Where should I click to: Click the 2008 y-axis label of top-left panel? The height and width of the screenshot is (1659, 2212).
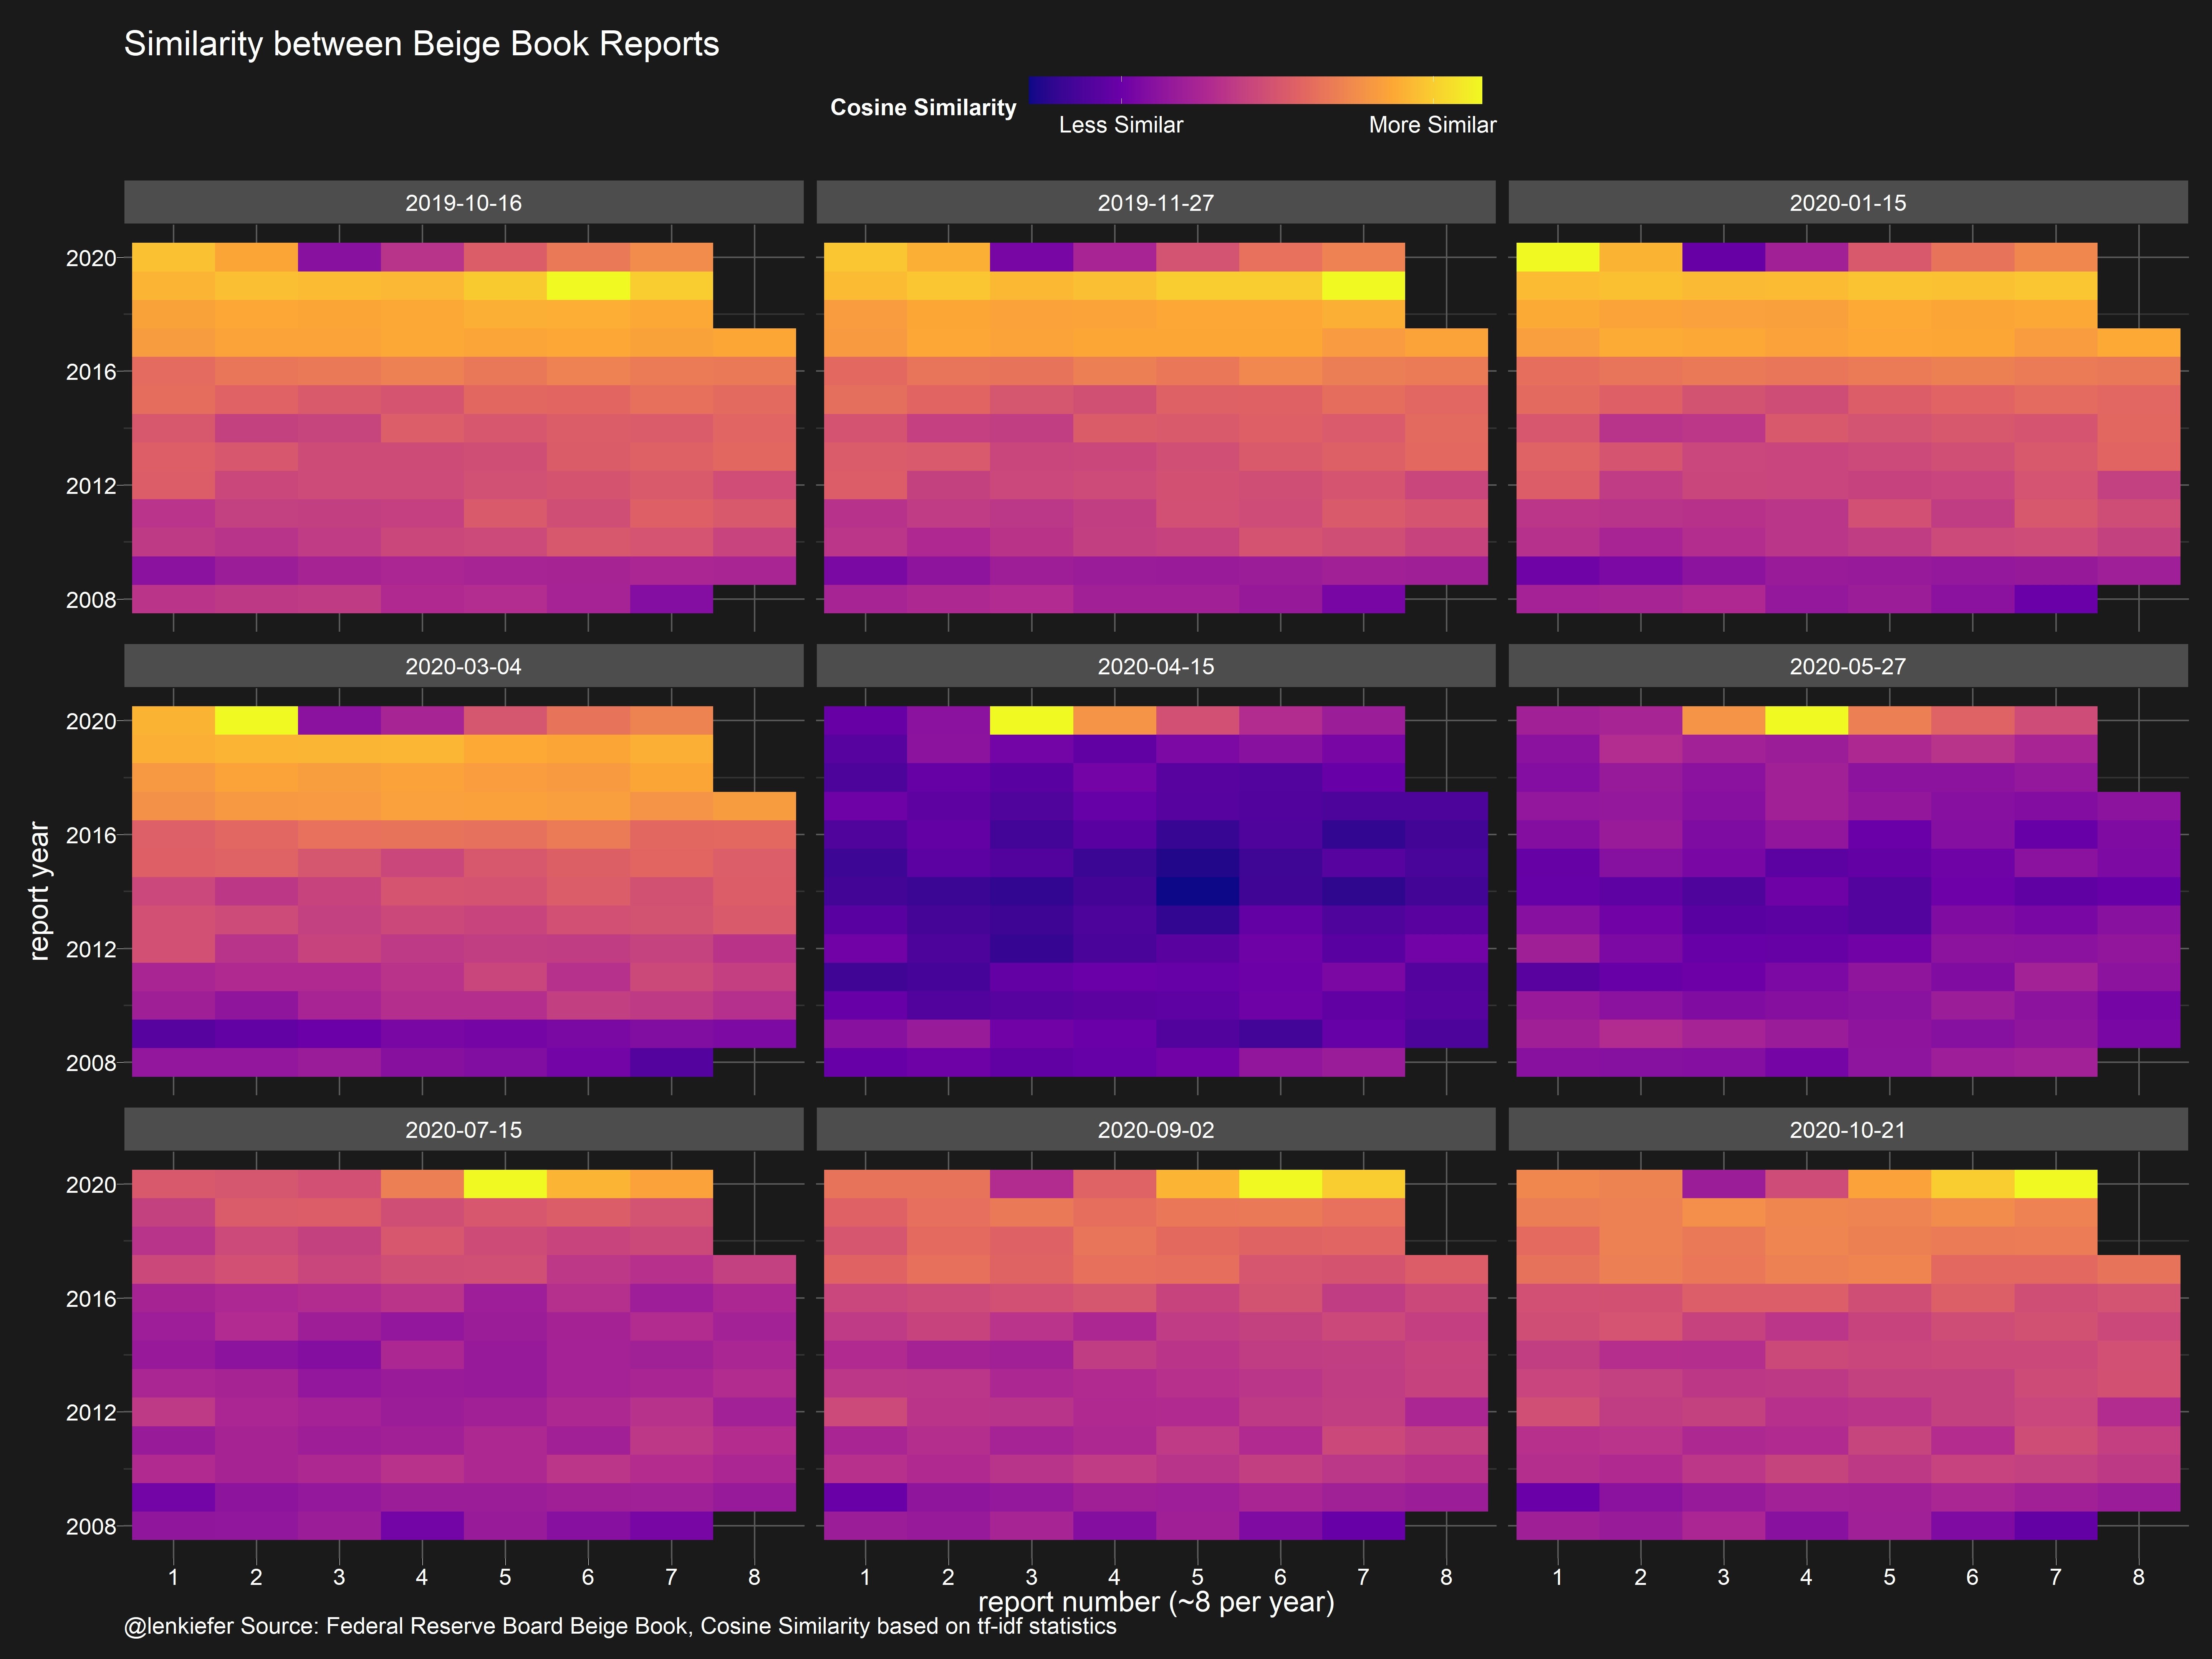point(91,600)
